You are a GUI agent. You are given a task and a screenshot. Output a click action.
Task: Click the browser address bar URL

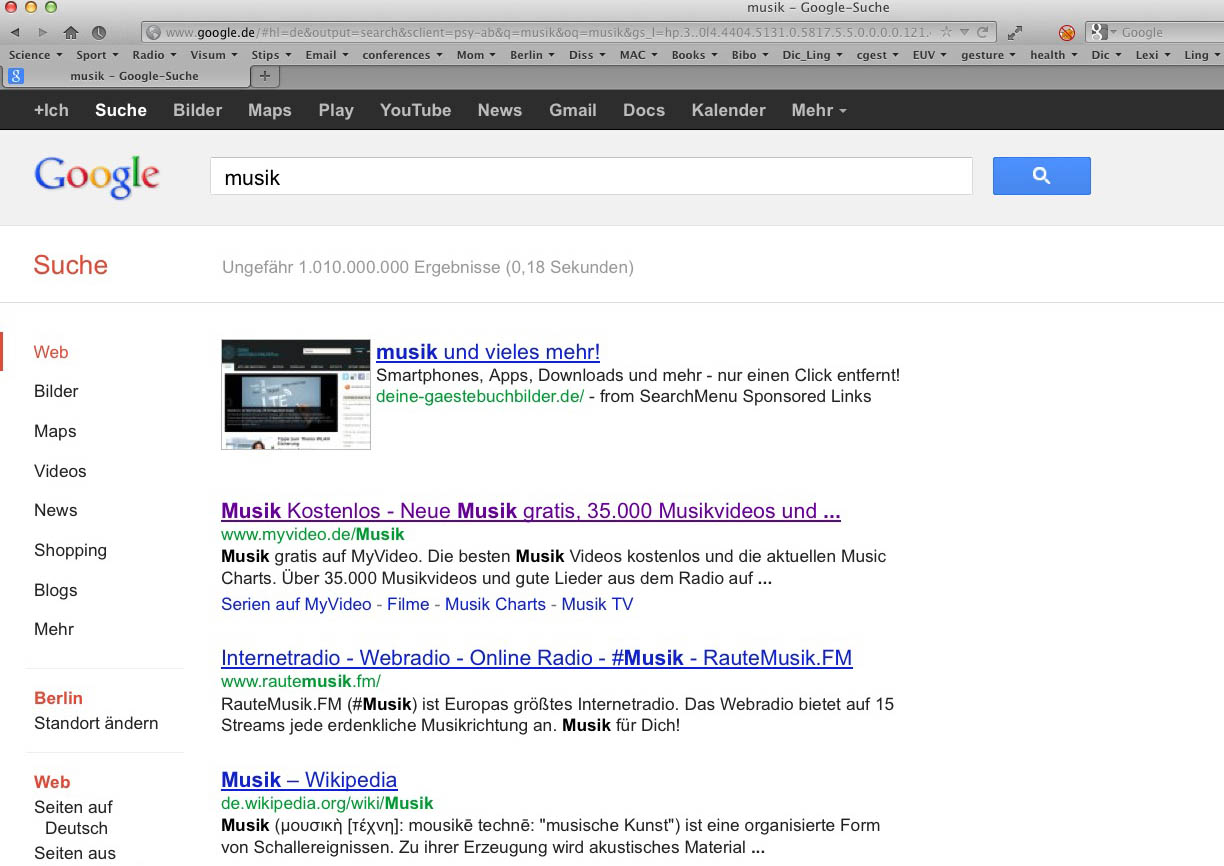[x=550, y=32]
